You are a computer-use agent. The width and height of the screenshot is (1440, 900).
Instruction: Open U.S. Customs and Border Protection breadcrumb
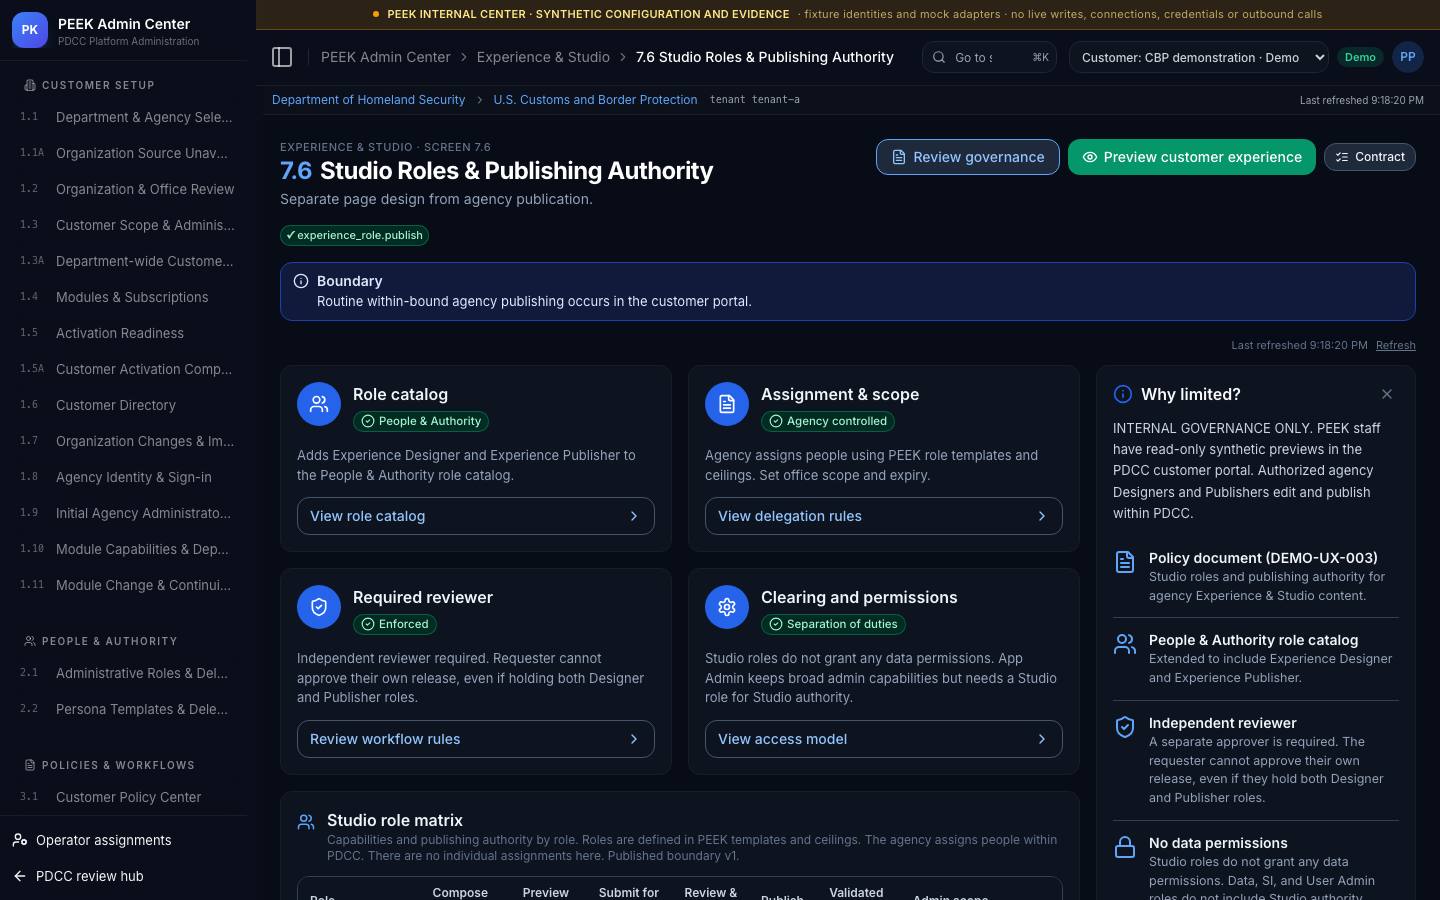tap(595, 100)
